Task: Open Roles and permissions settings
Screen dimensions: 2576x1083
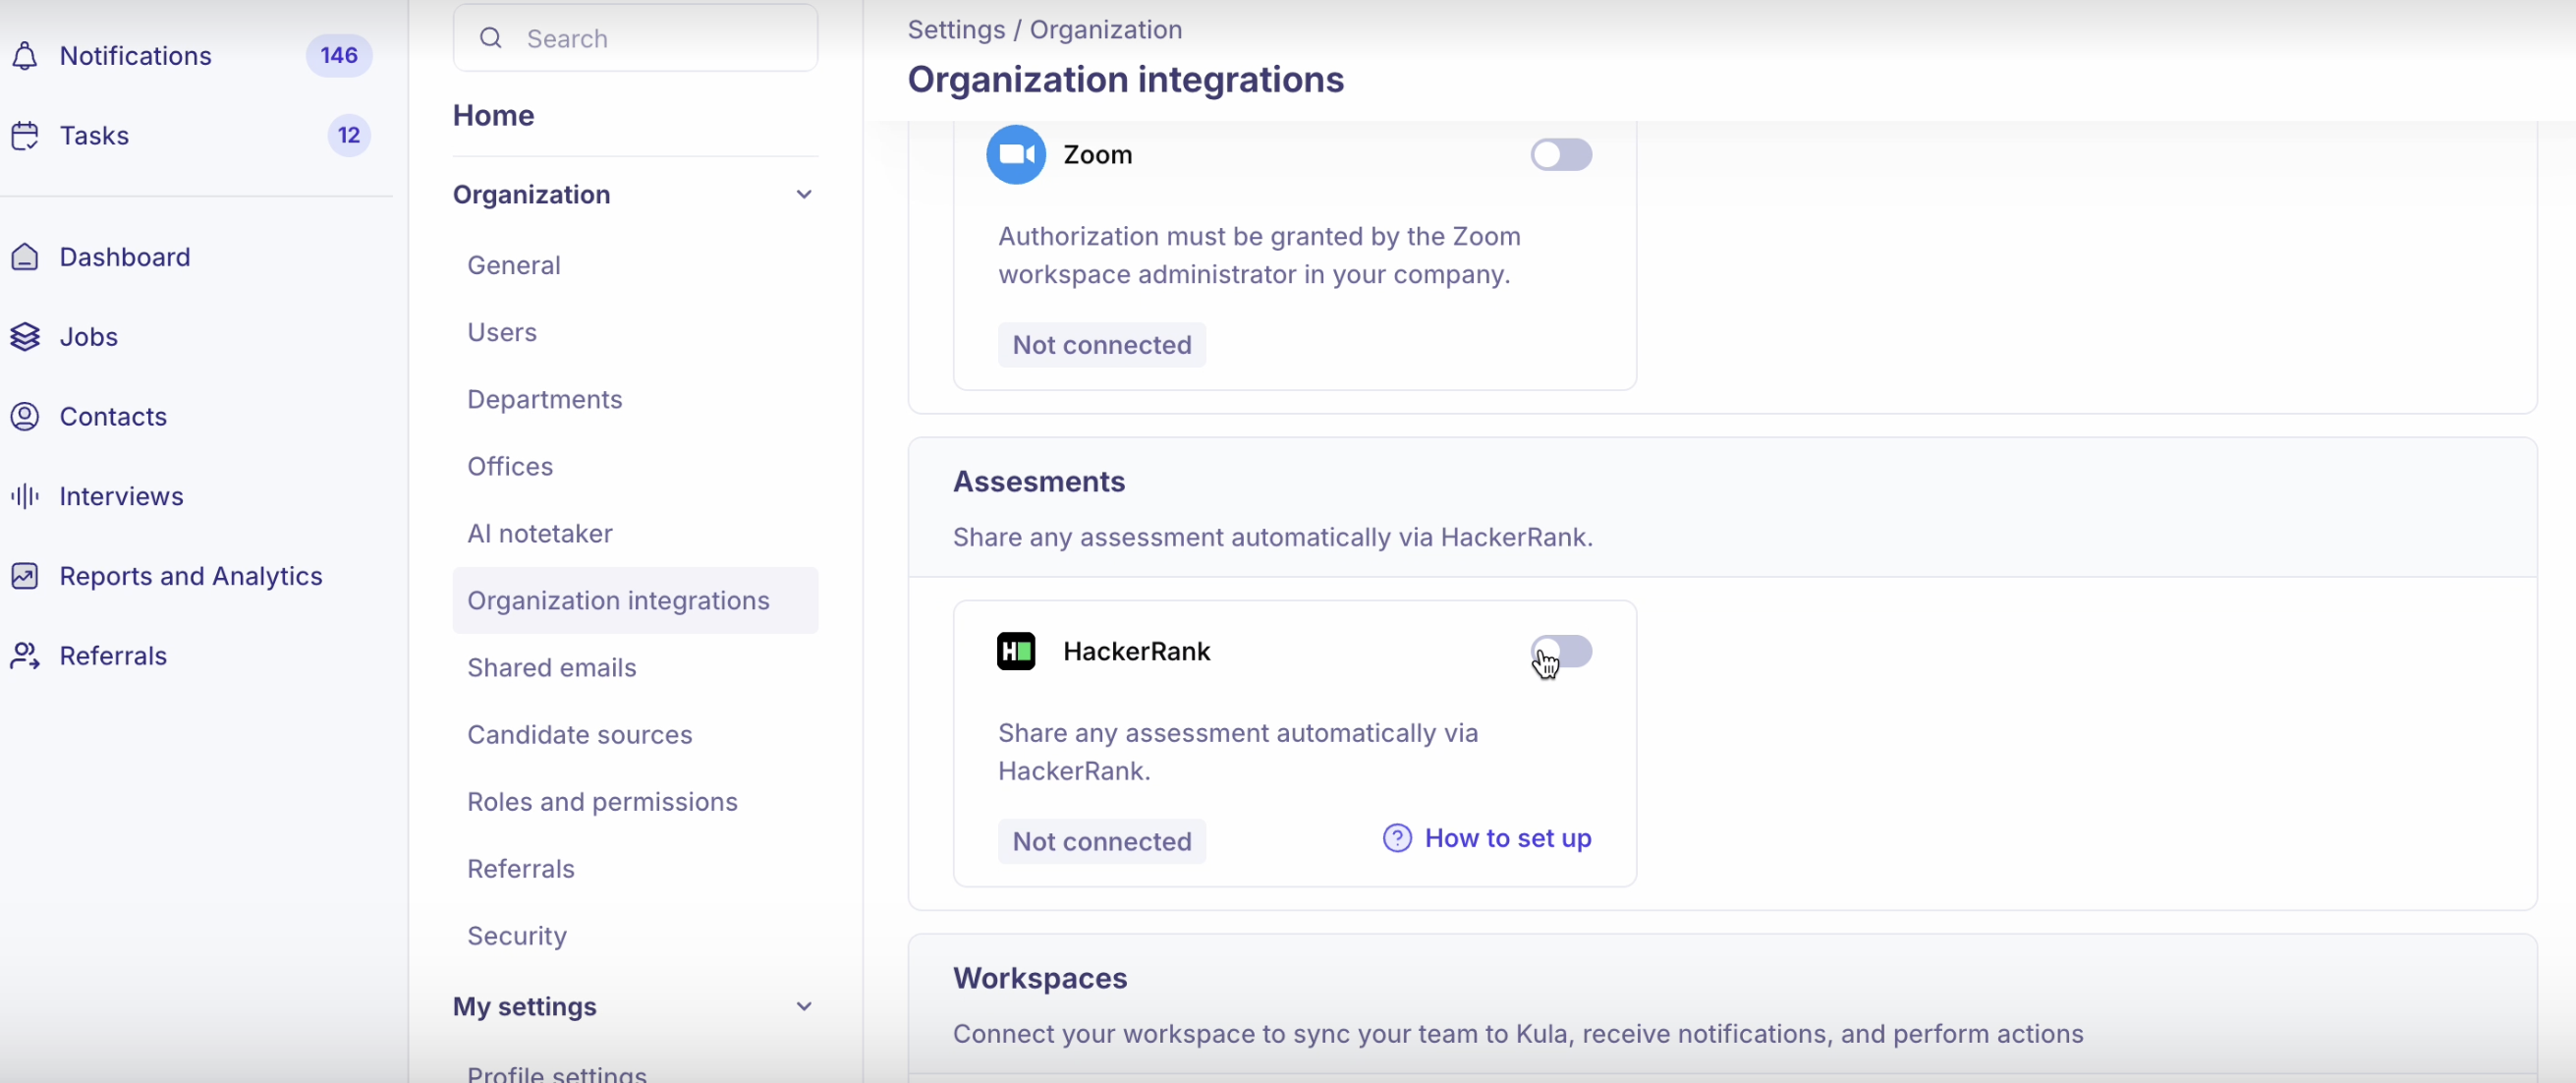Action: pyautogui.click(x=602, y=802)
